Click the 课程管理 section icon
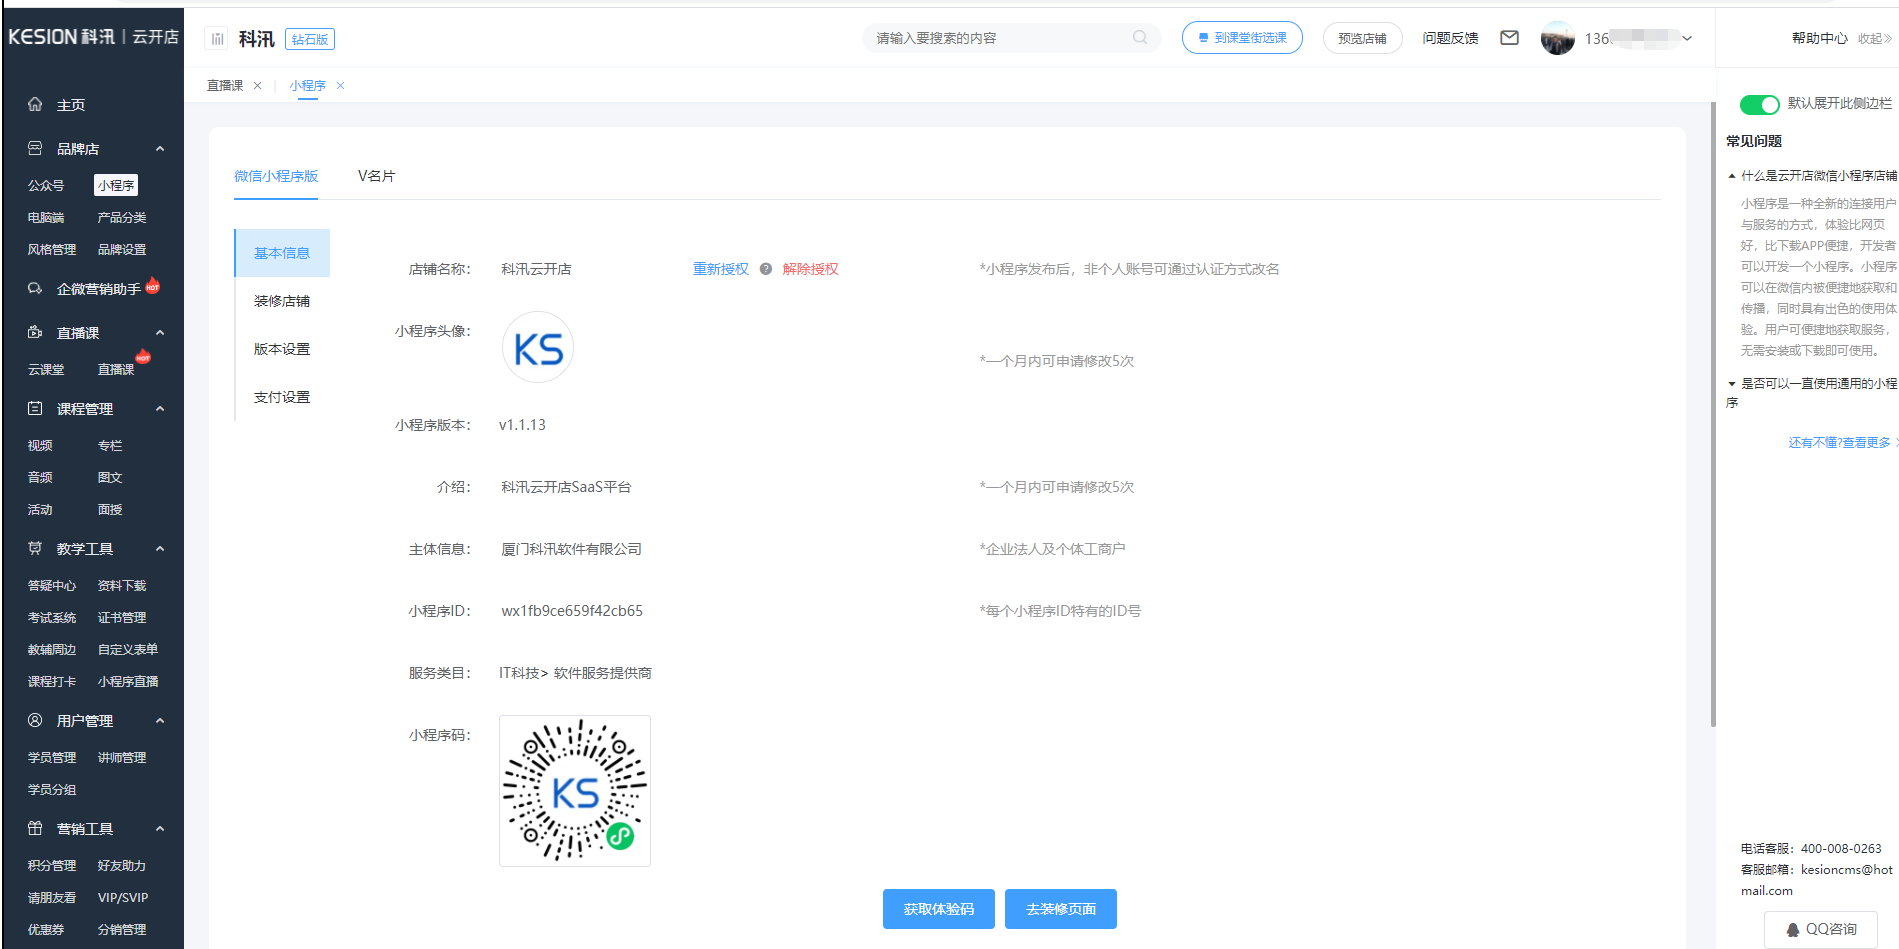 coord(35,408)
